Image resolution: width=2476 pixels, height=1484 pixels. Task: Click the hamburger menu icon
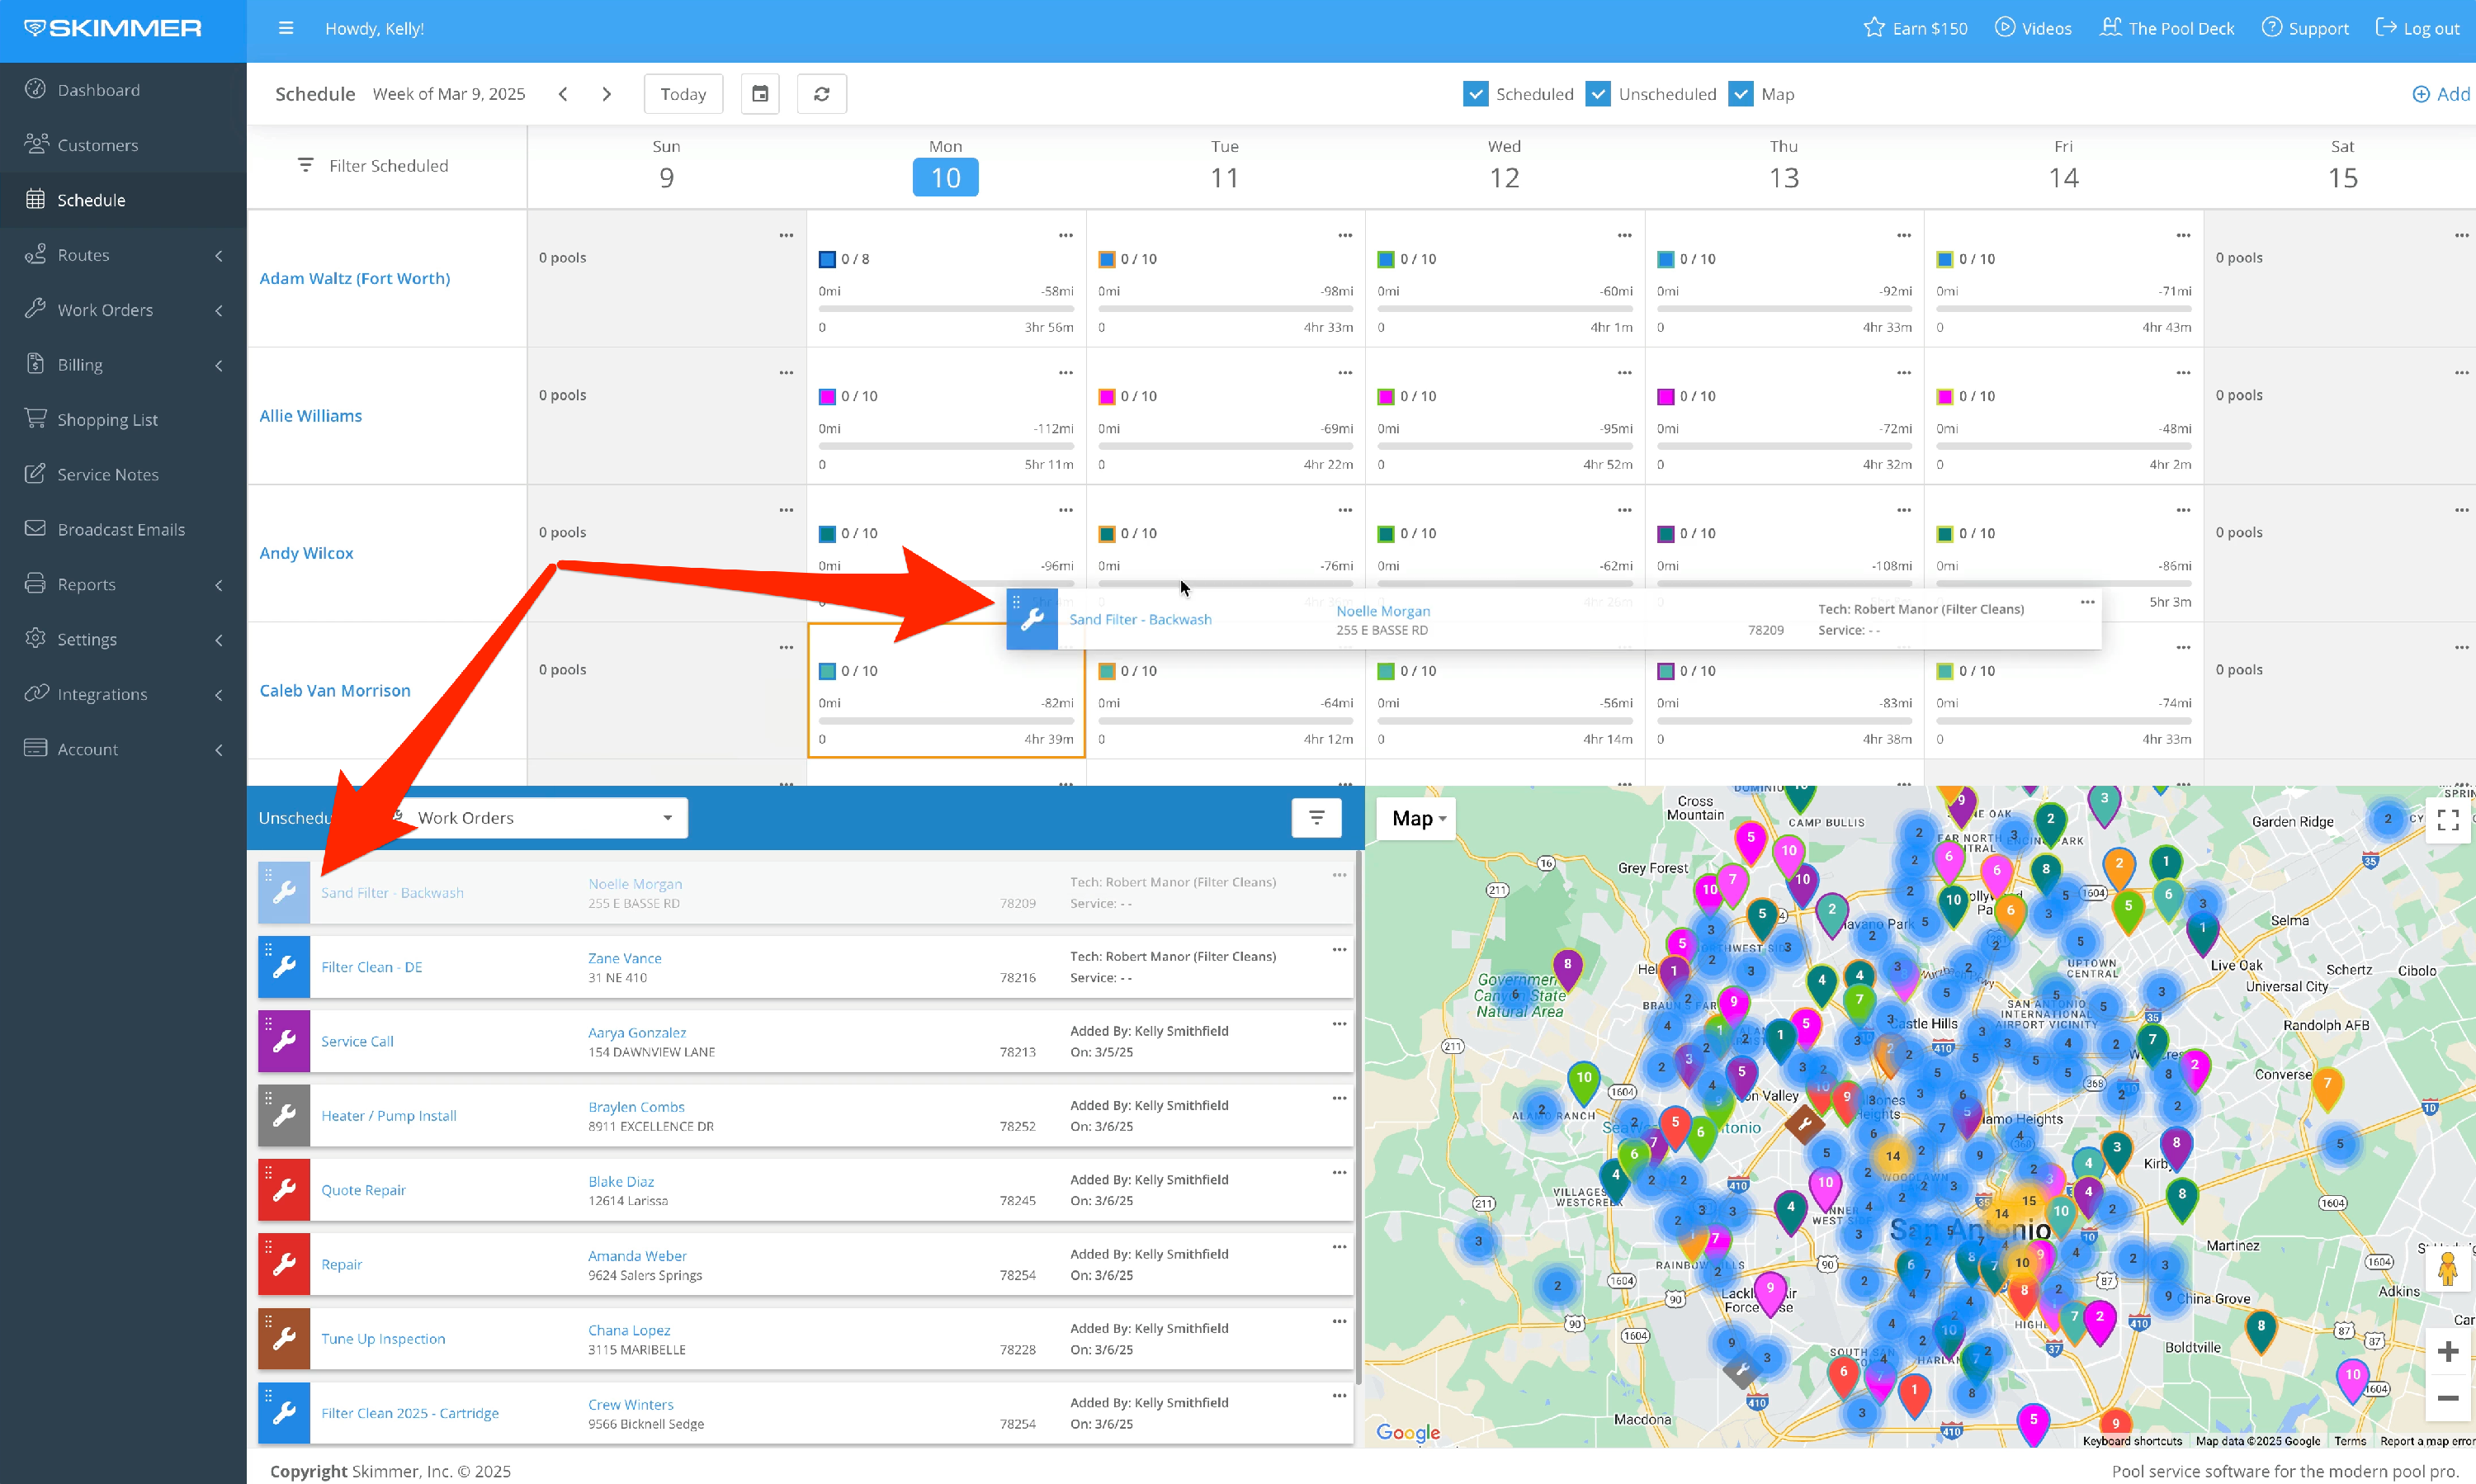point(286,28)
